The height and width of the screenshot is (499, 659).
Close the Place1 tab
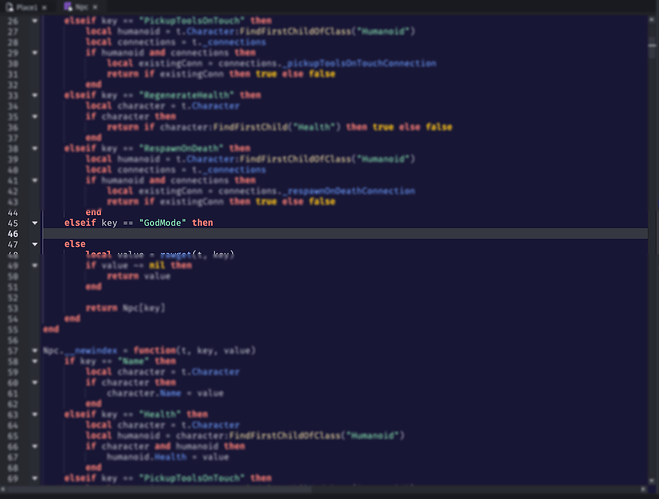coord(44,8)
